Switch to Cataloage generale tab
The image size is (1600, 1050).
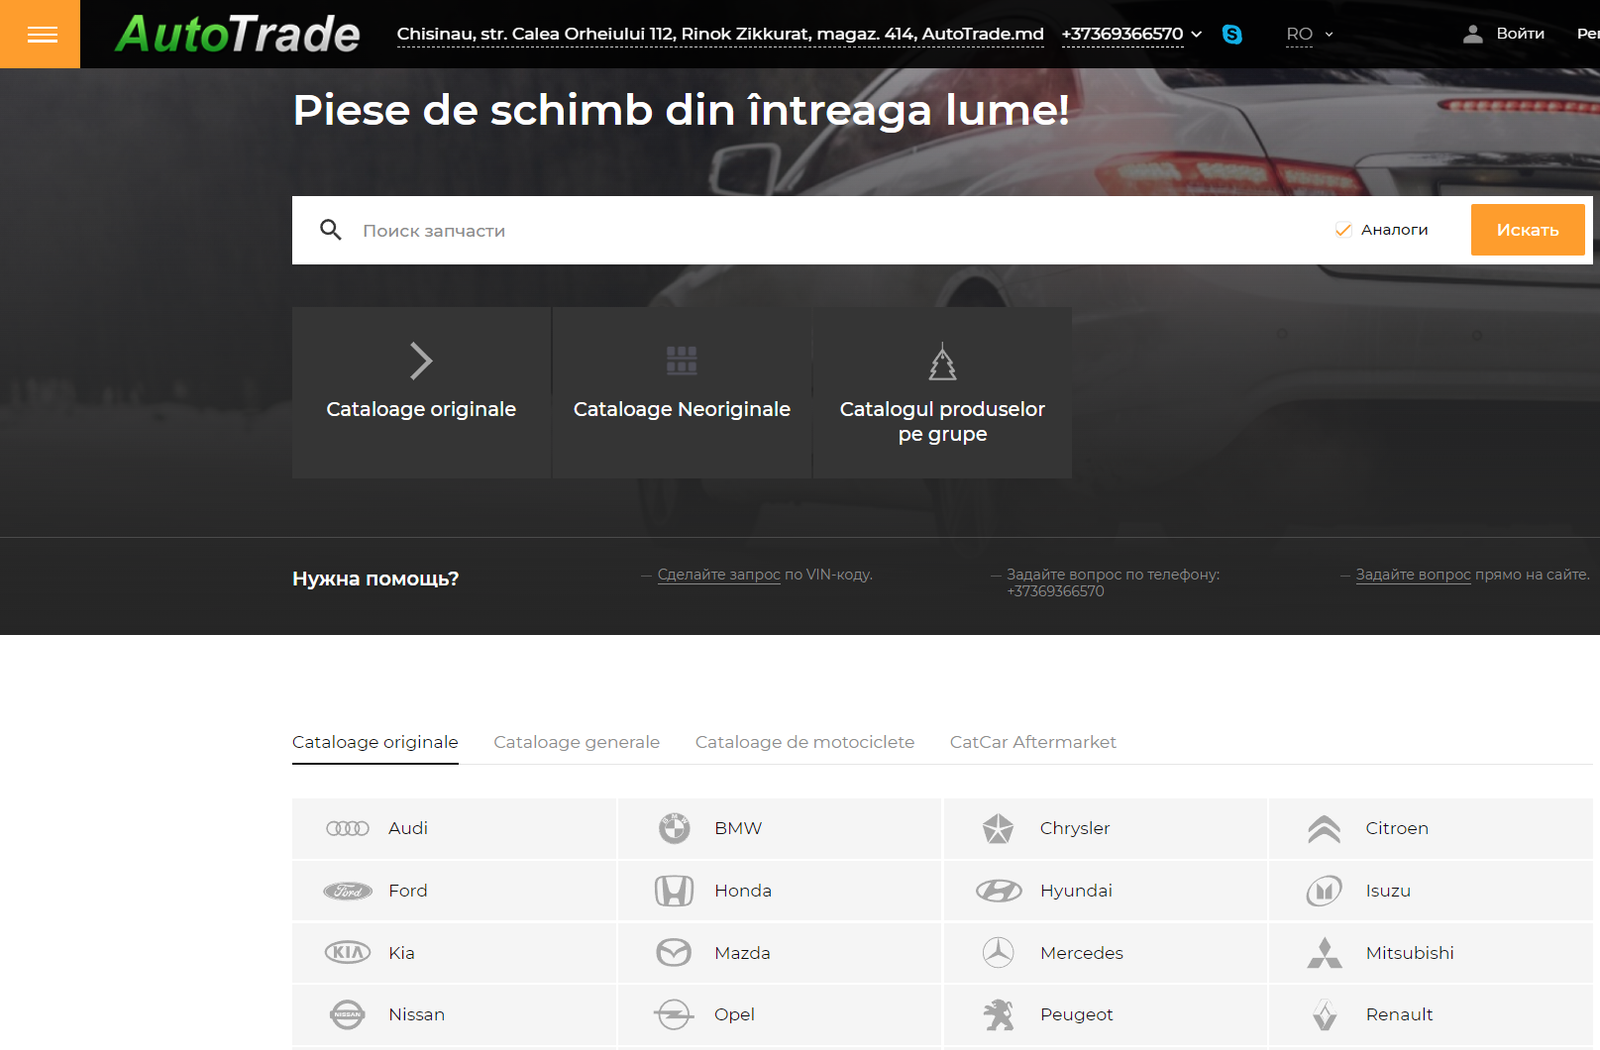(576, 742)
